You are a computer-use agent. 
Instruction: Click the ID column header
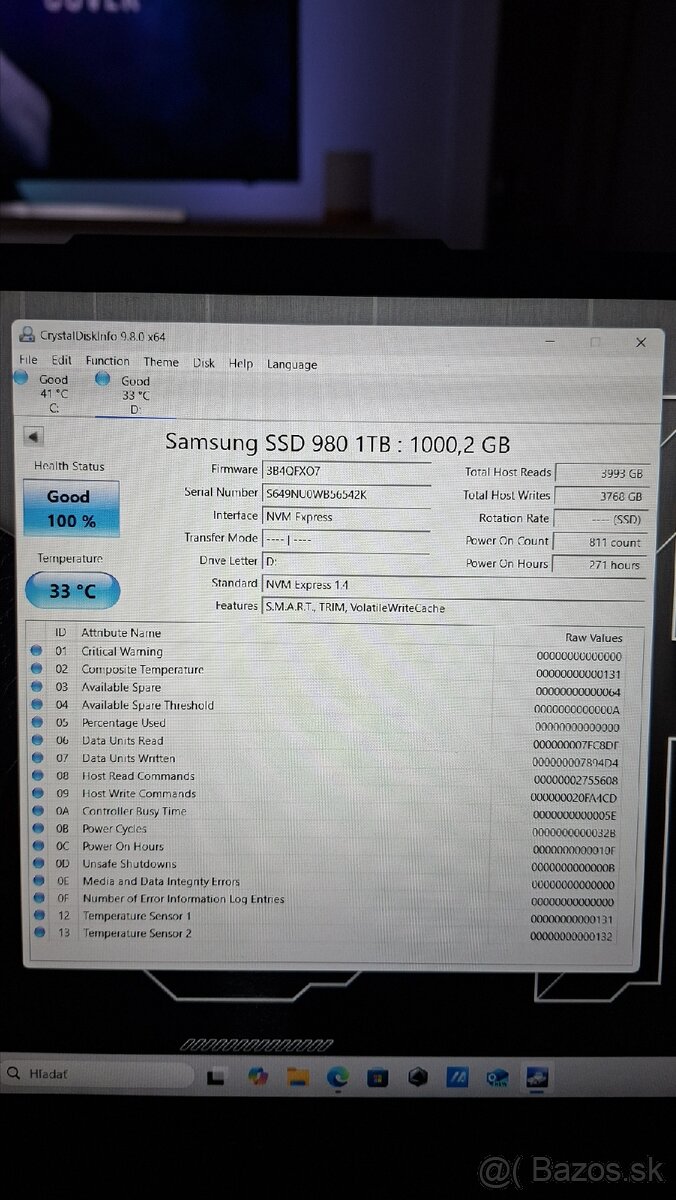60,633
